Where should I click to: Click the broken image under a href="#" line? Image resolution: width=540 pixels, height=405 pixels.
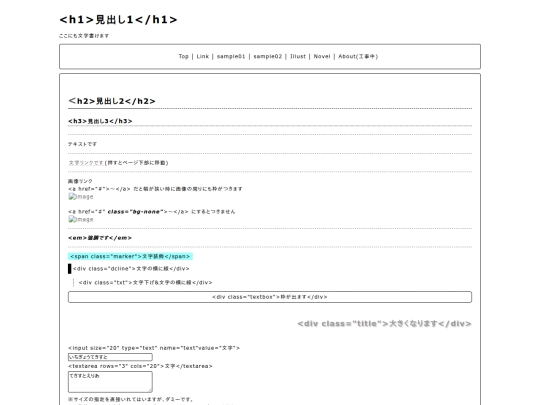[81, 197]
